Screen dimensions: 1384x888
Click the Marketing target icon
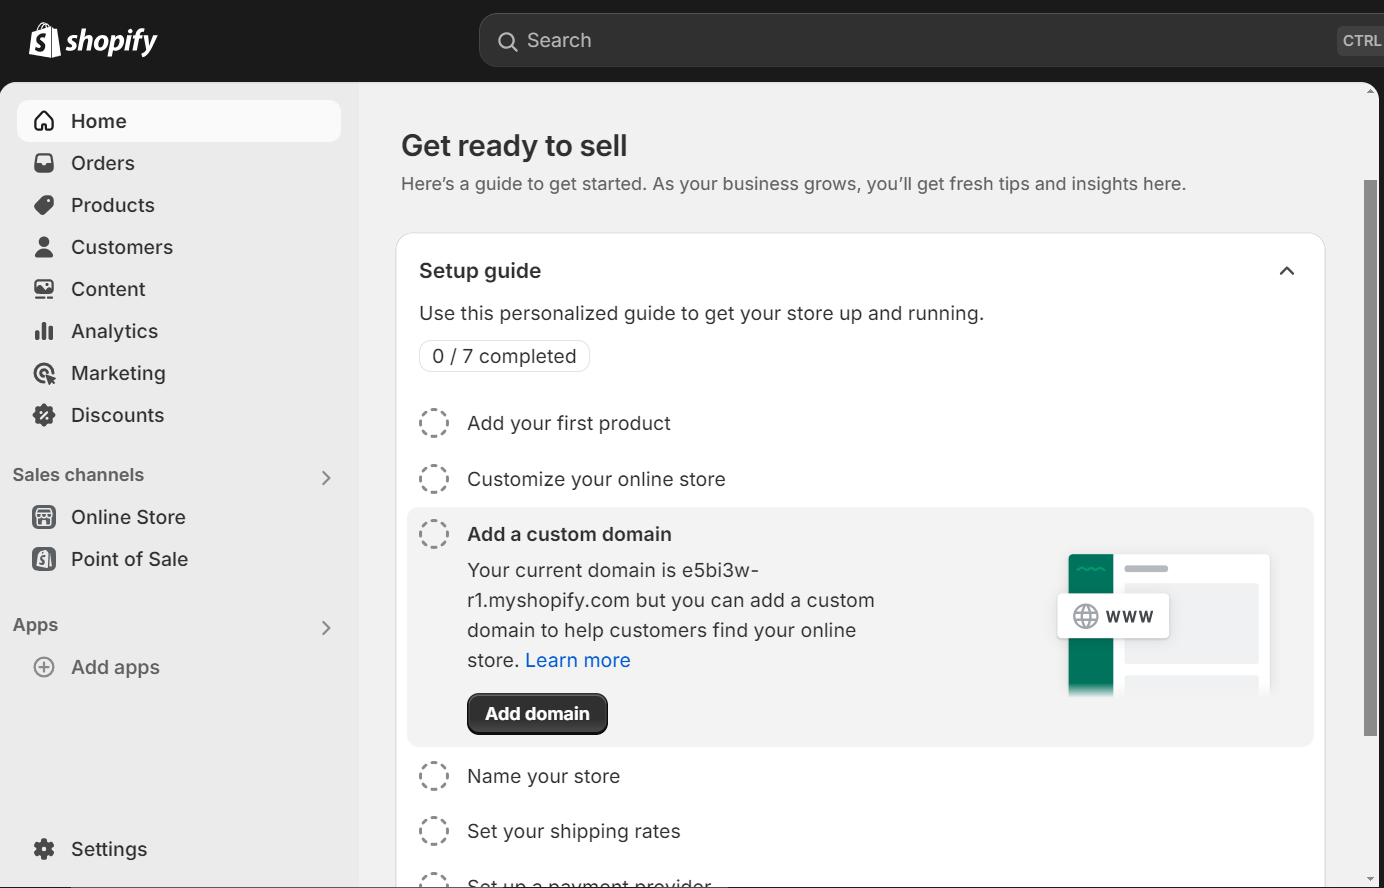tap(44, 373)
